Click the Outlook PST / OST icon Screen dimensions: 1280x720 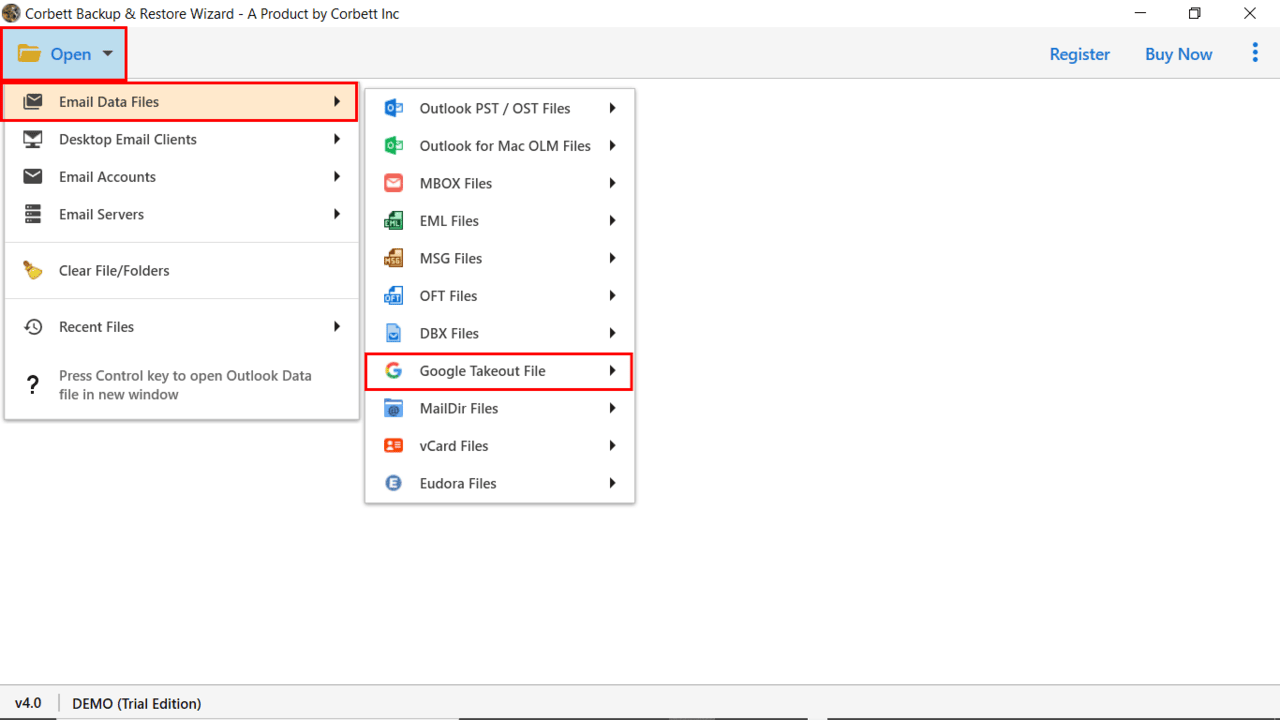point(394,108)
